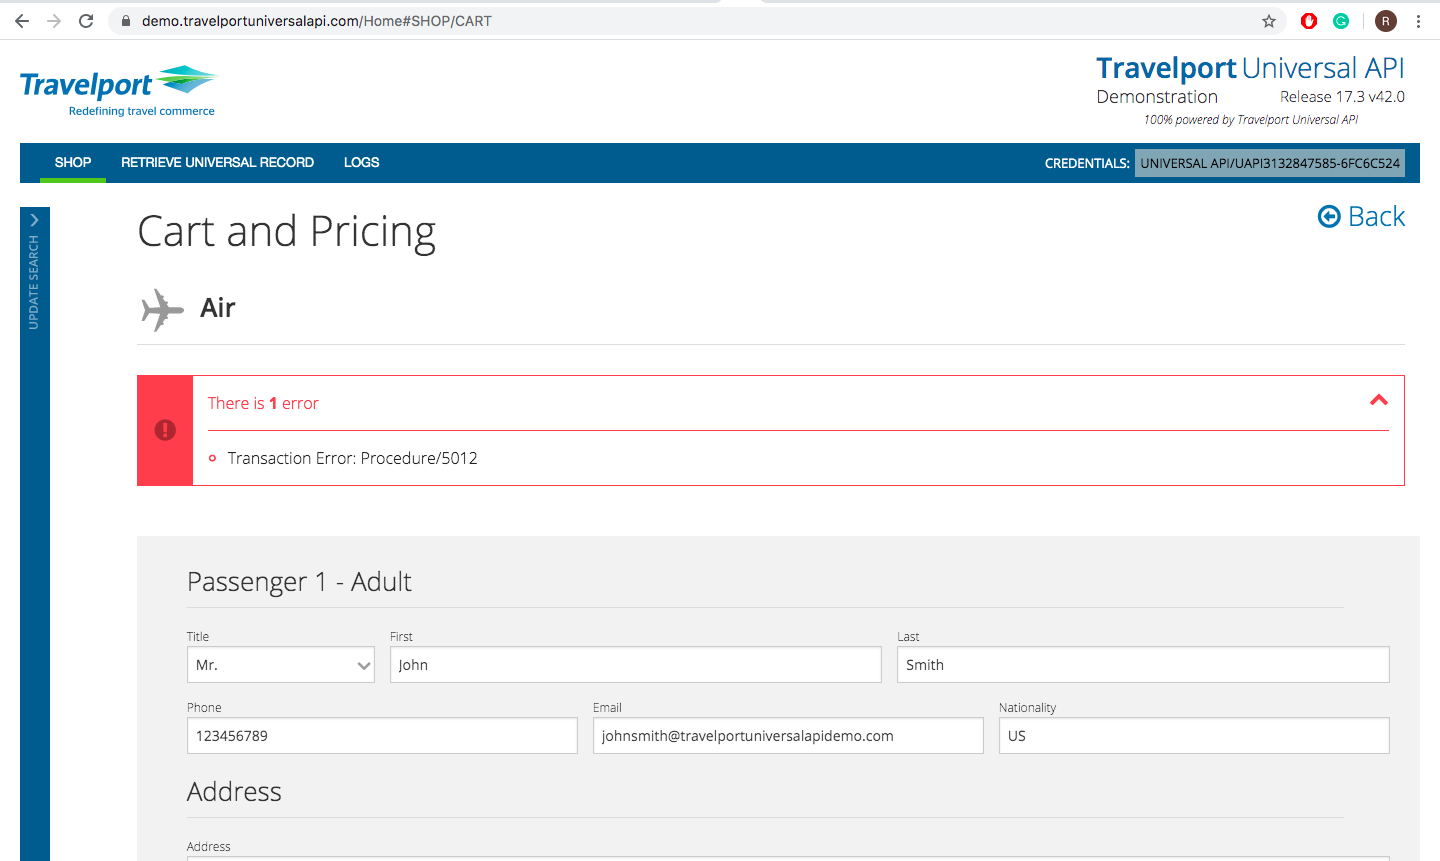Open Retrieve Universal Record section
The height and width of the screenshot is (861, 1440).
coord(217,162)
